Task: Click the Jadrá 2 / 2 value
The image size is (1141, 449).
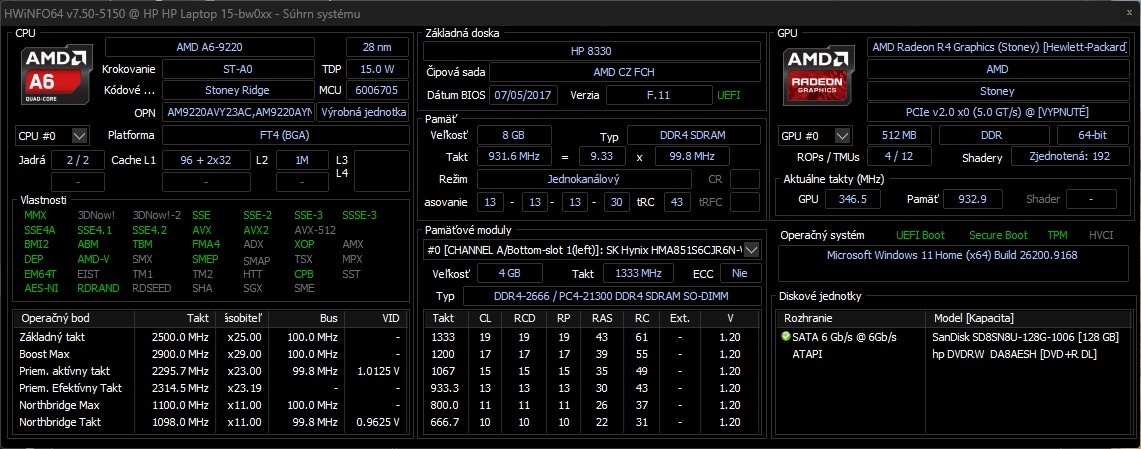Action: click(78, 160)
